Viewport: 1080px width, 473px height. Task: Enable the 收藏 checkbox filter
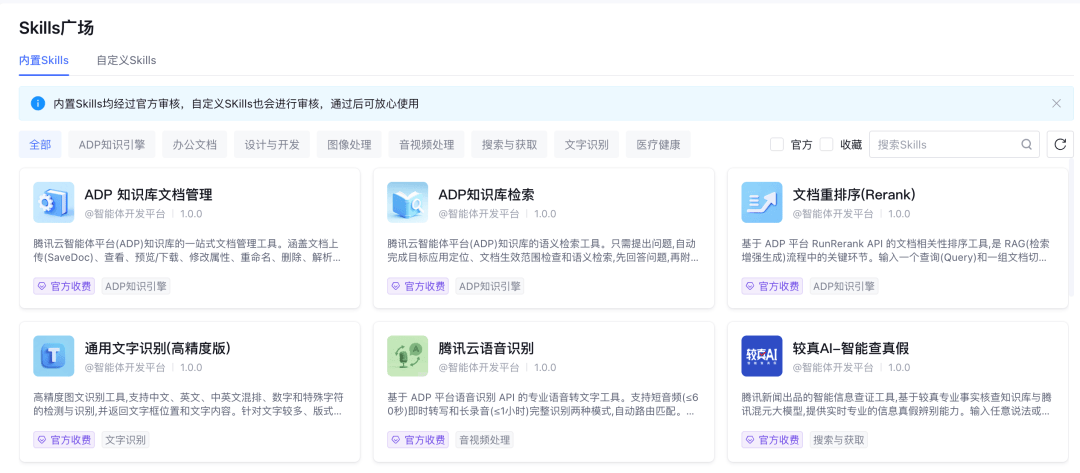click(827, 145)
